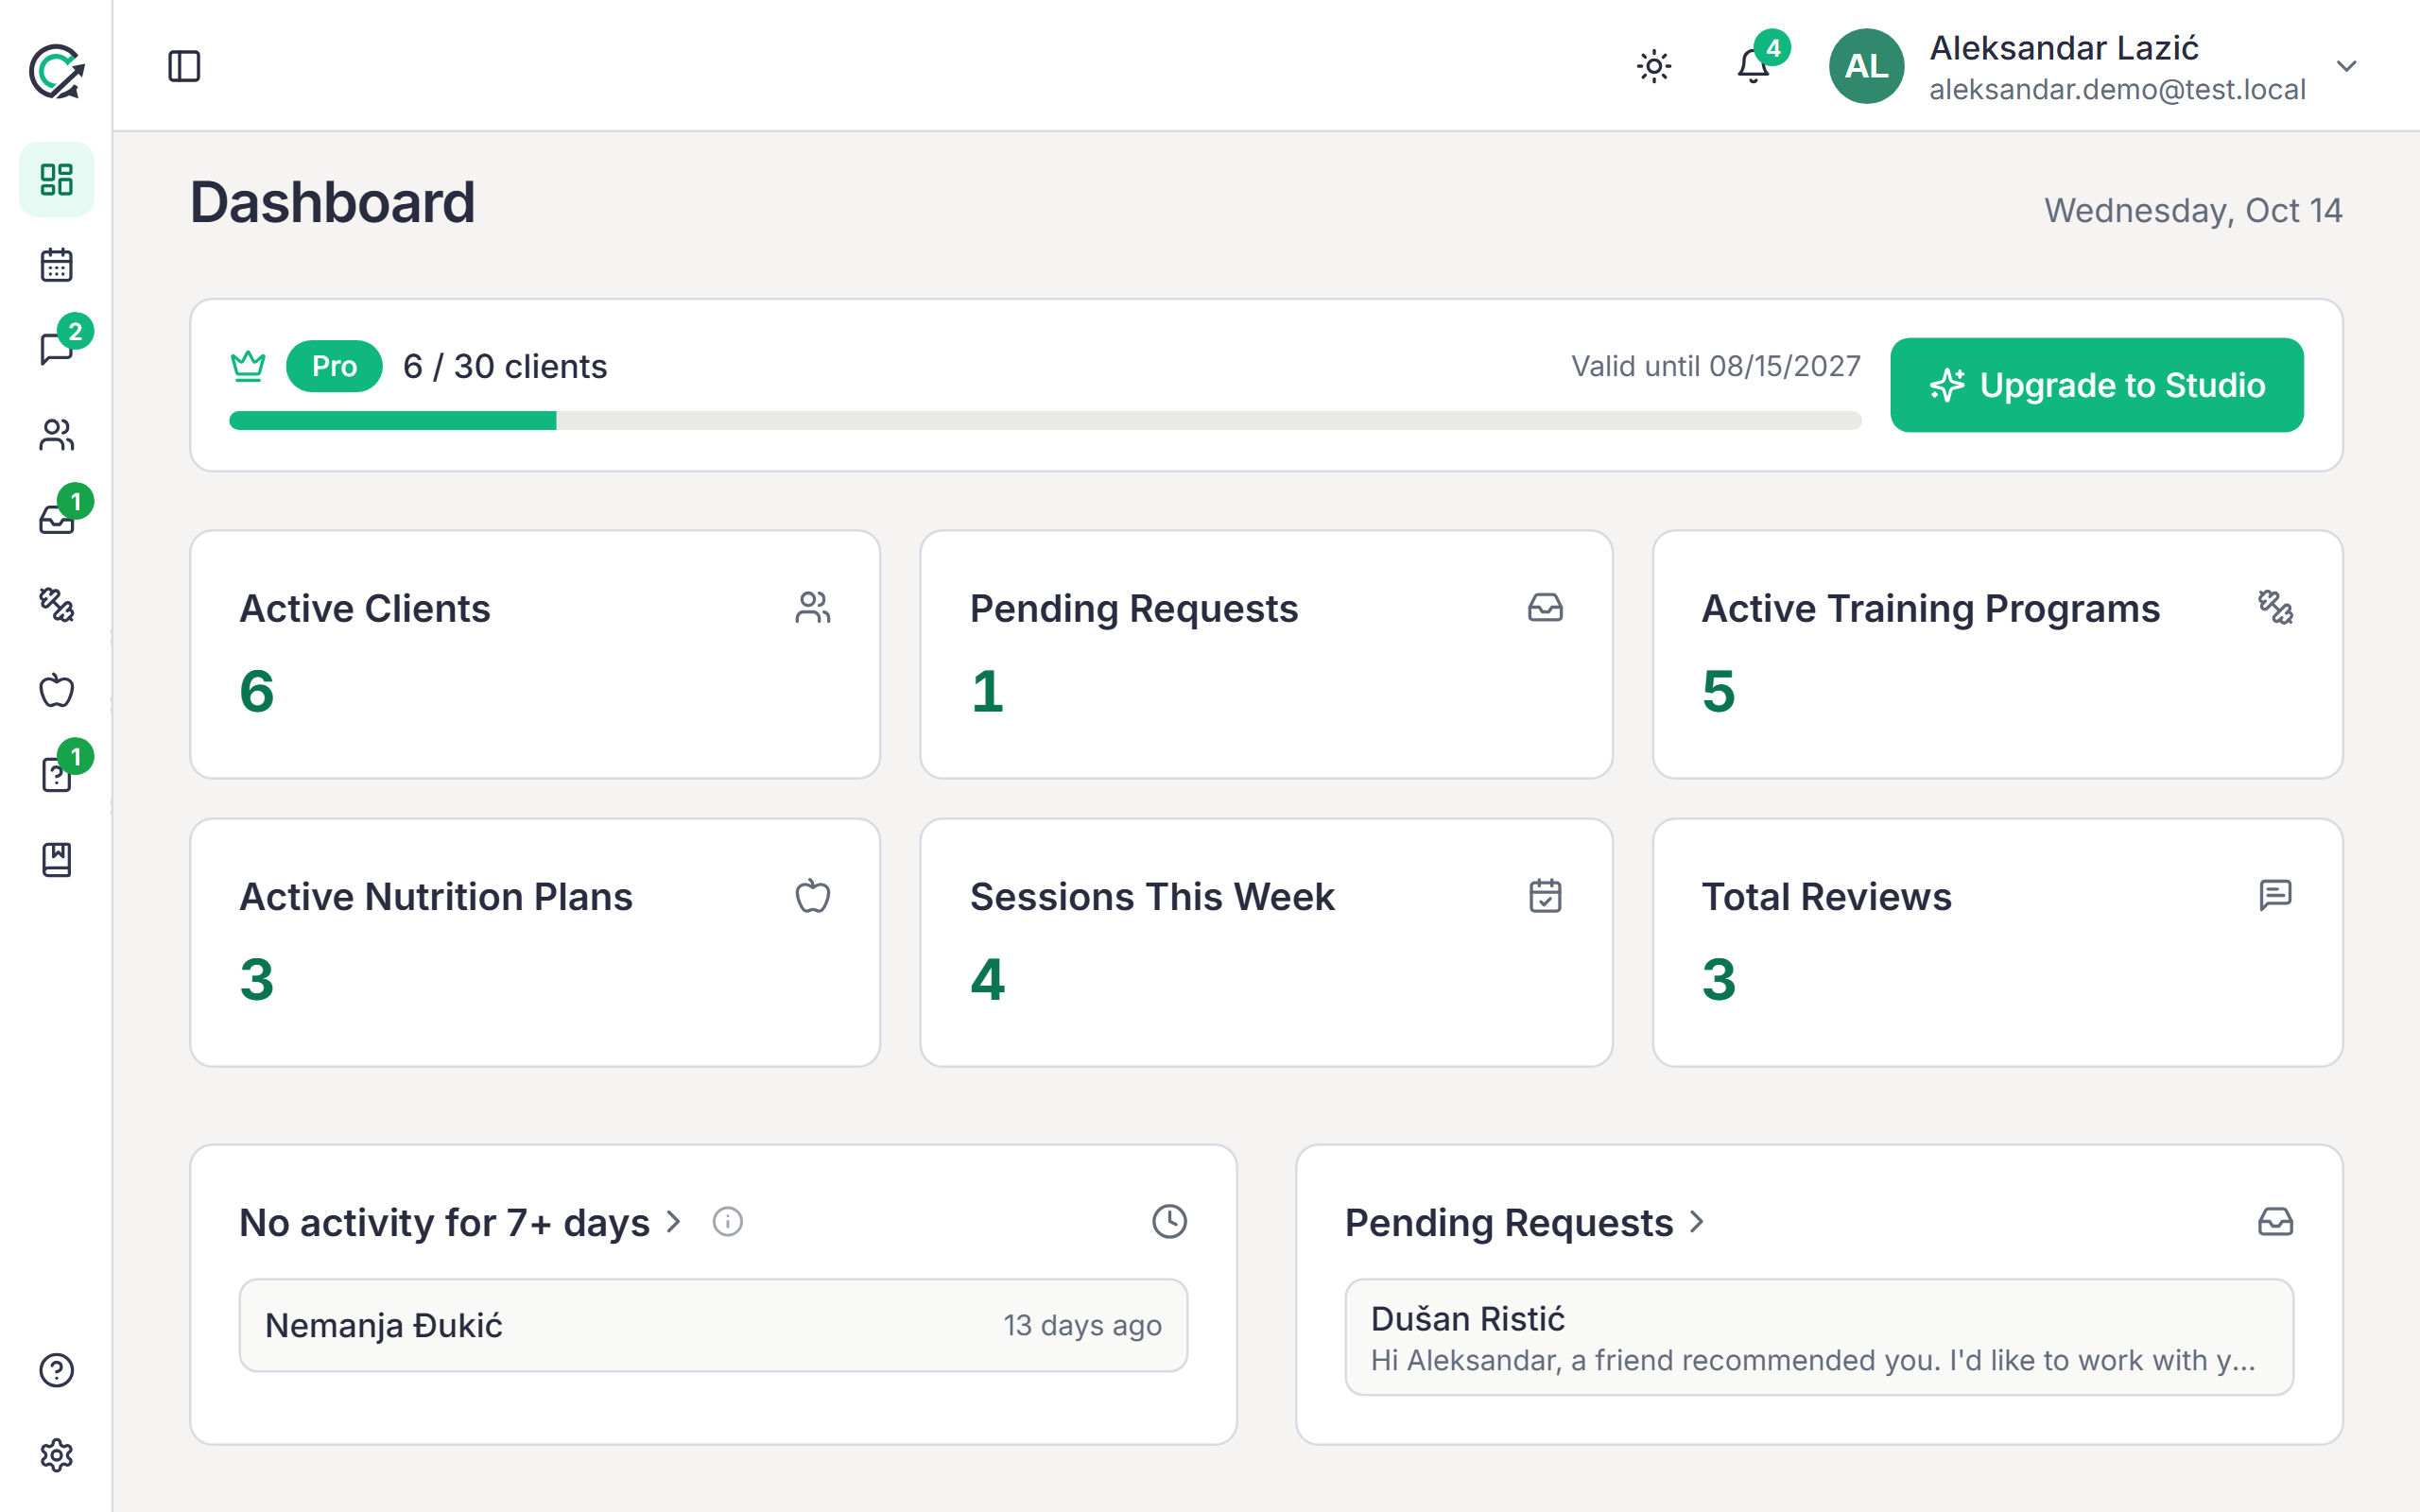This screenshot has height=1512, width=2420.
Task: Click the Upgrade to Studio button
Action: click(x=2096, y=385)
